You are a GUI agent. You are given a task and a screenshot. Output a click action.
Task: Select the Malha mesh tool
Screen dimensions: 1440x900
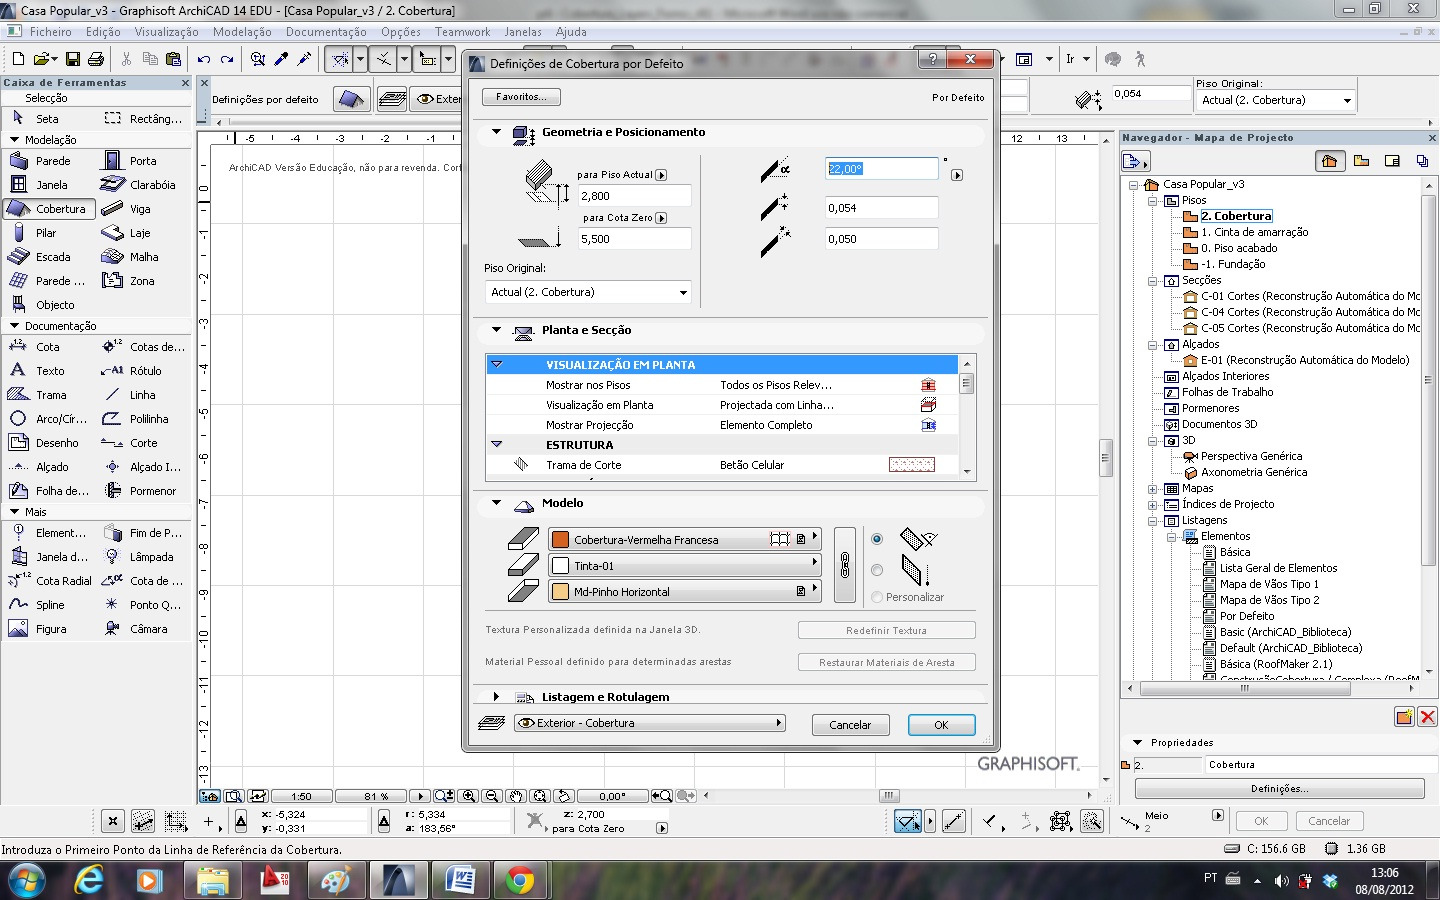tap(142, 256)
